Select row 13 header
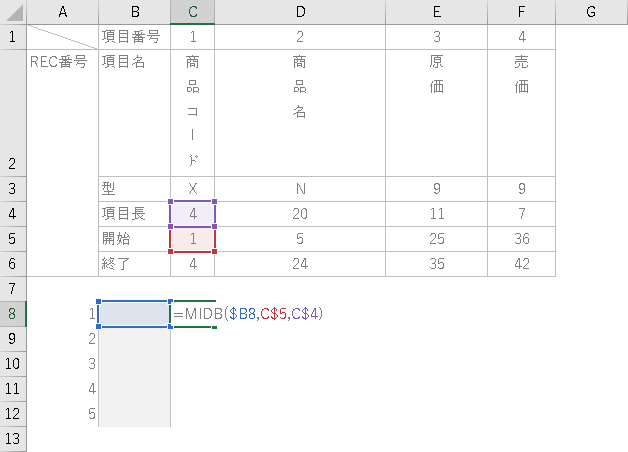 pyautogui.click(x=13, y=439)
